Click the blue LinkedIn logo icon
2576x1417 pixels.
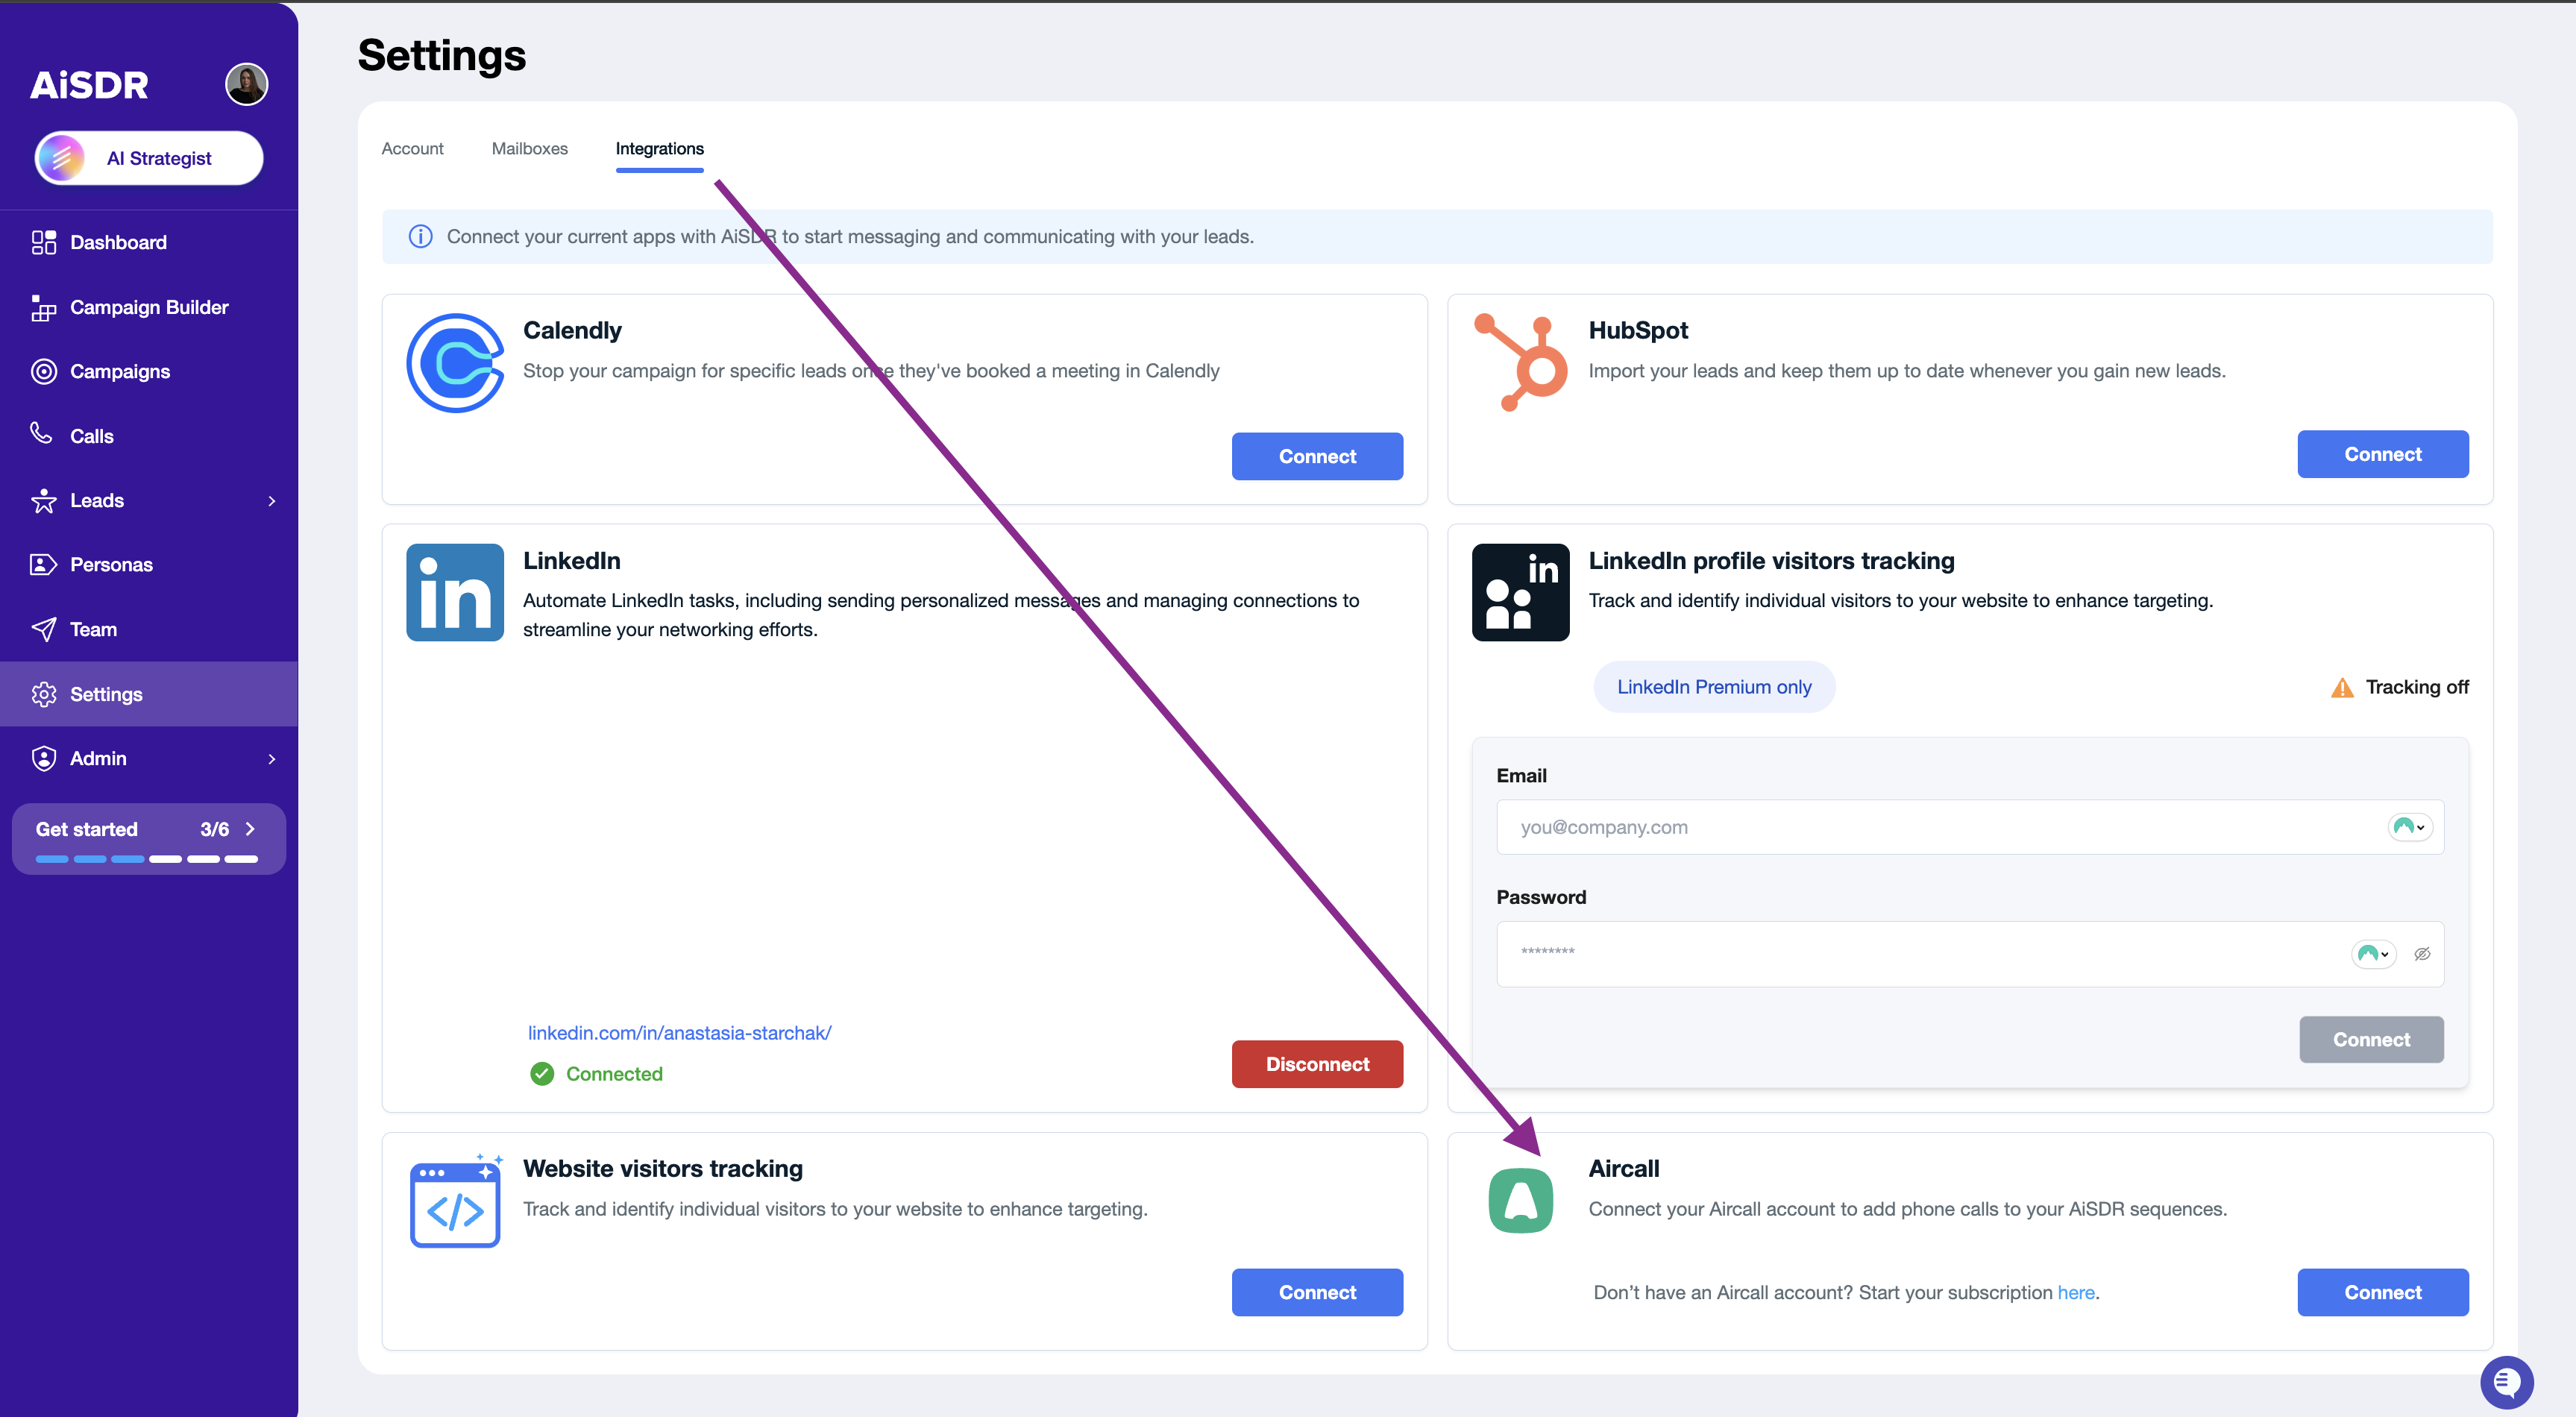[455, 592]
